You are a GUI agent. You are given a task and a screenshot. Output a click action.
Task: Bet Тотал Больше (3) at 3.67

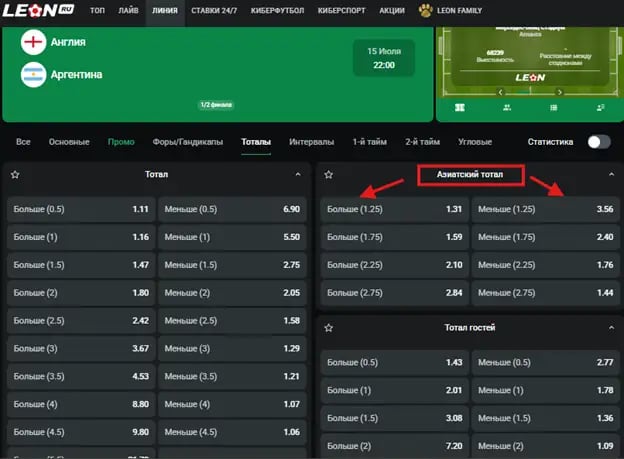click(81, 348)
